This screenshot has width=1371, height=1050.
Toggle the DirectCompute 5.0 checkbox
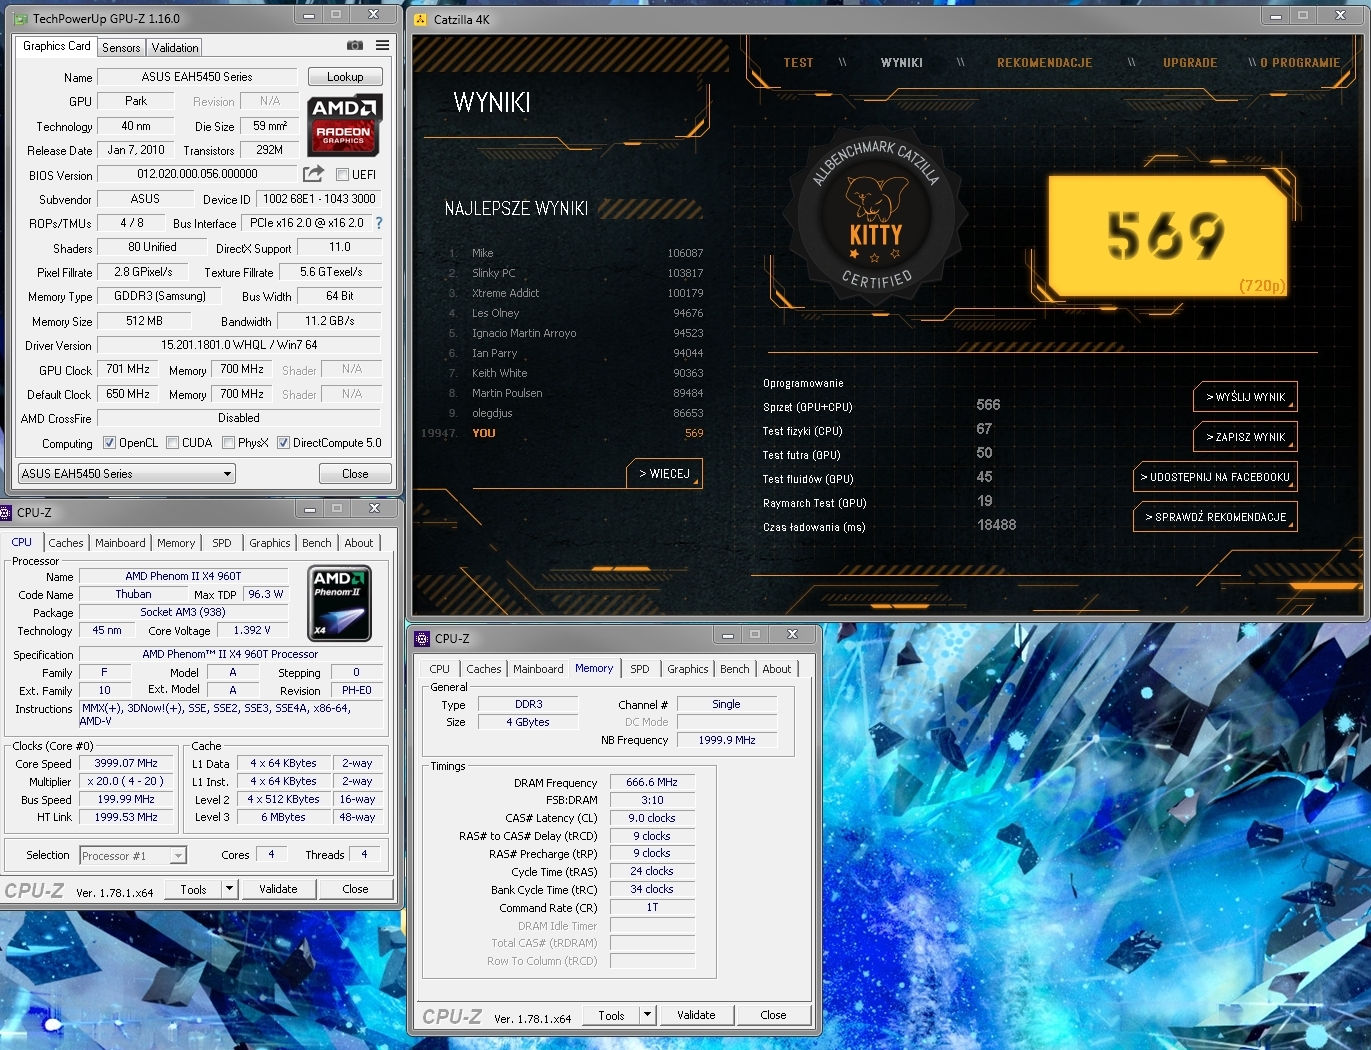(283, 443)
